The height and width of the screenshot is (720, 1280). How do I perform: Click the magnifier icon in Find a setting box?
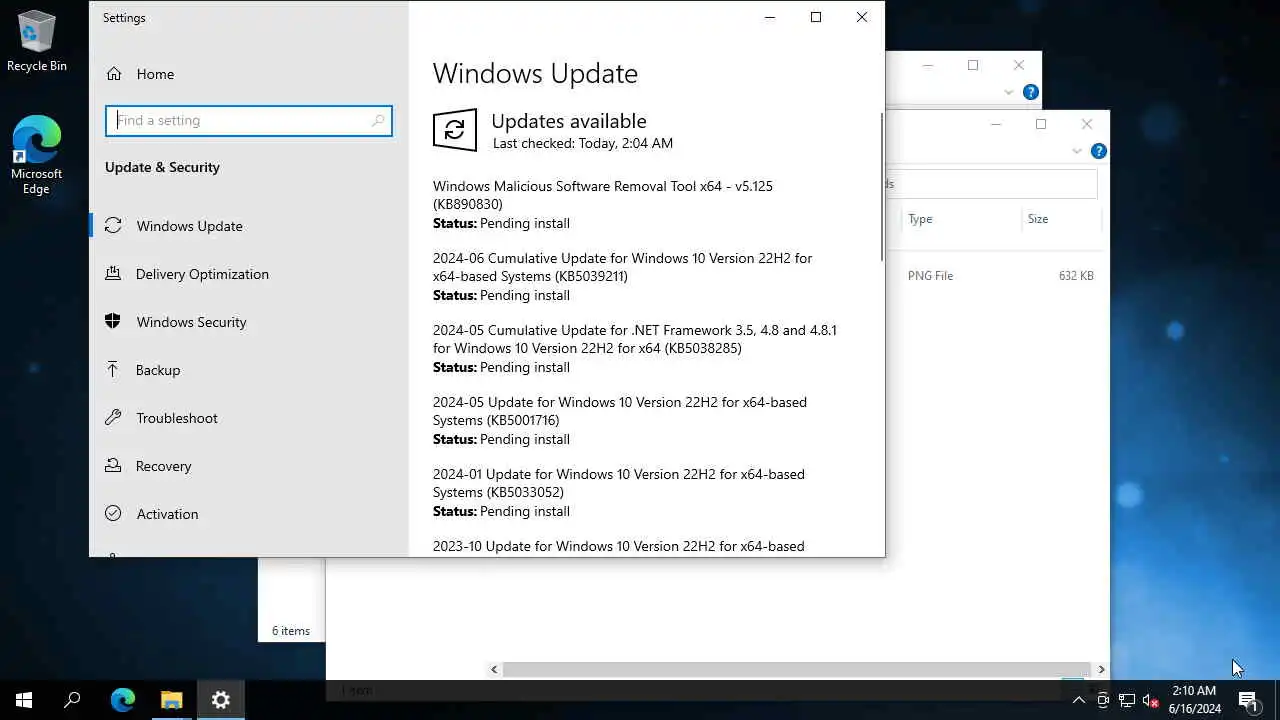[378, 121]
